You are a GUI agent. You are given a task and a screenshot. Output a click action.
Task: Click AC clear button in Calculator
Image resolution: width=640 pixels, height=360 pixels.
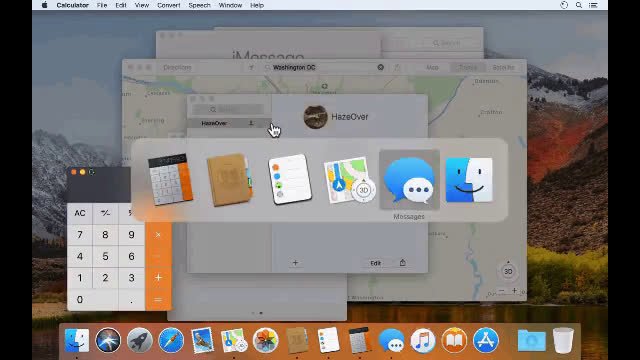(80, 213)
